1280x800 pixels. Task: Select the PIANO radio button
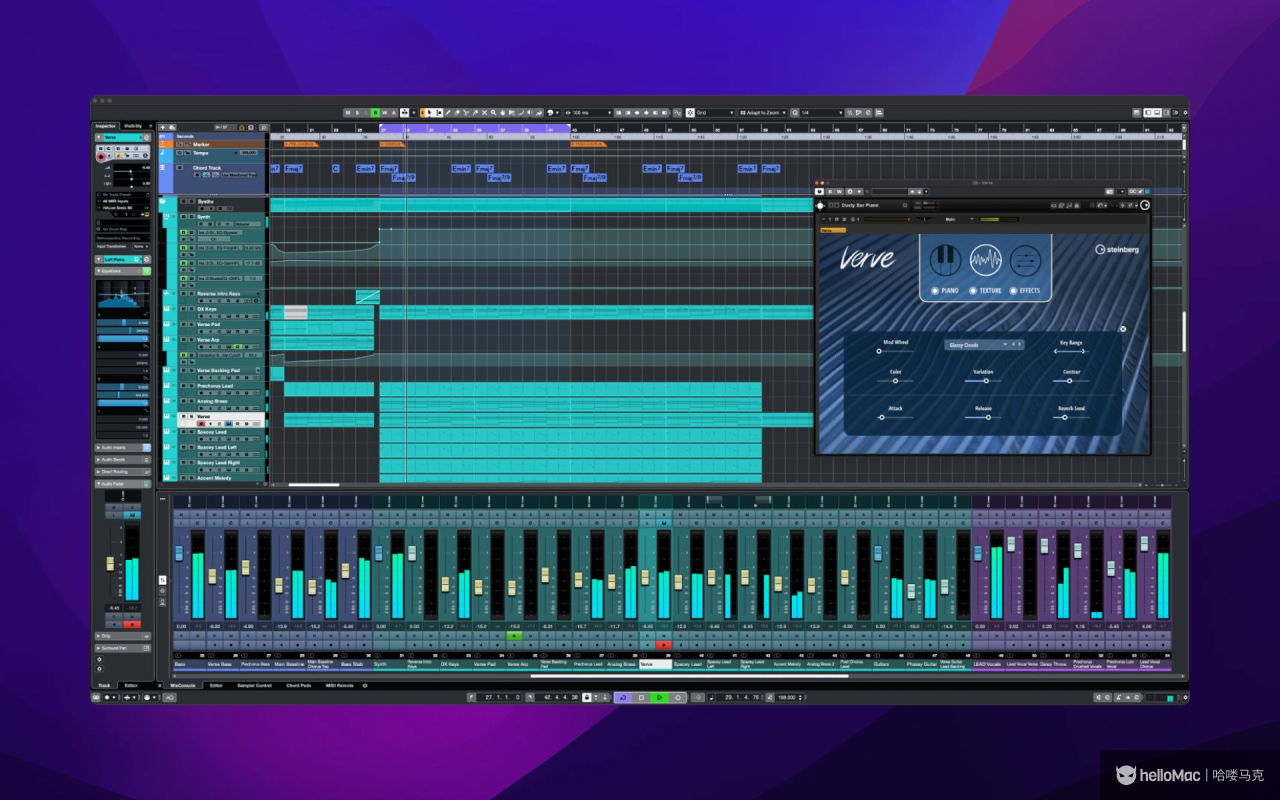935,291
